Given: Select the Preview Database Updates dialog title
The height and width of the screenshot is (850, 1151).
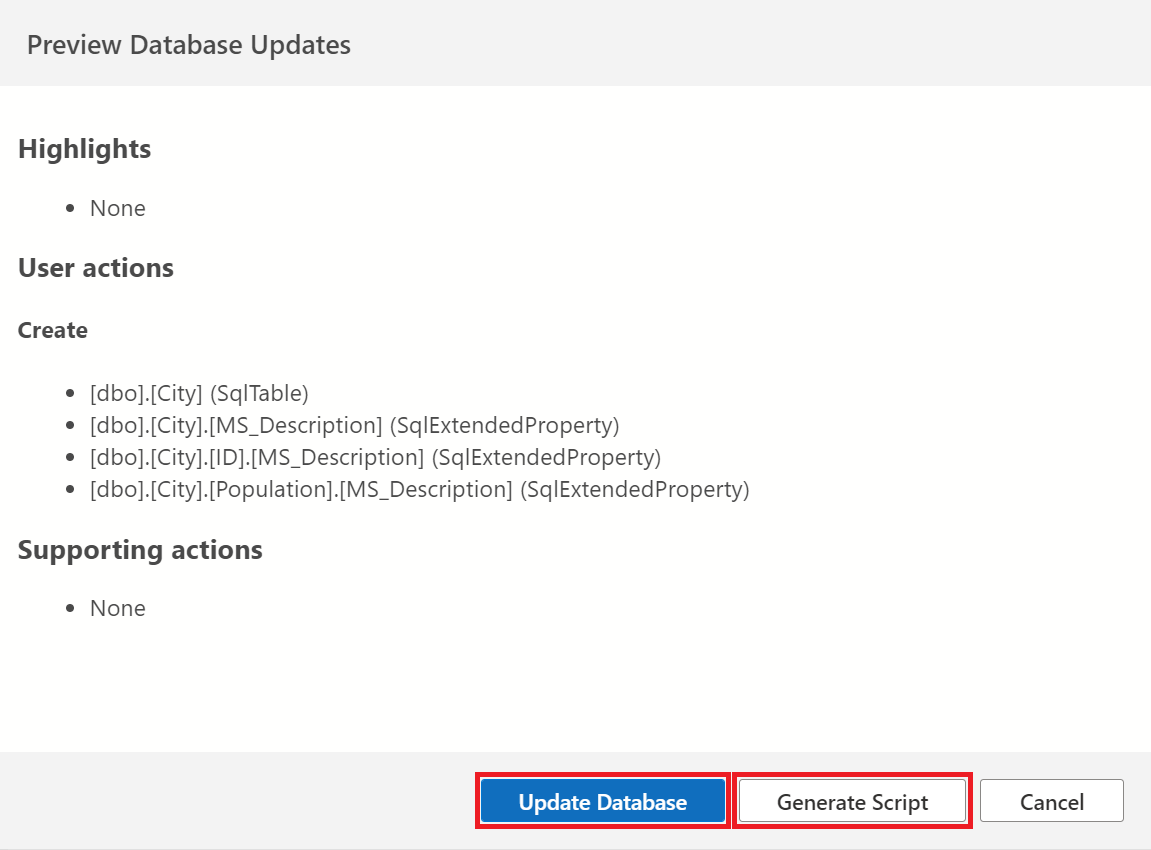Looking at the screenshot, I should coord(189,44).
